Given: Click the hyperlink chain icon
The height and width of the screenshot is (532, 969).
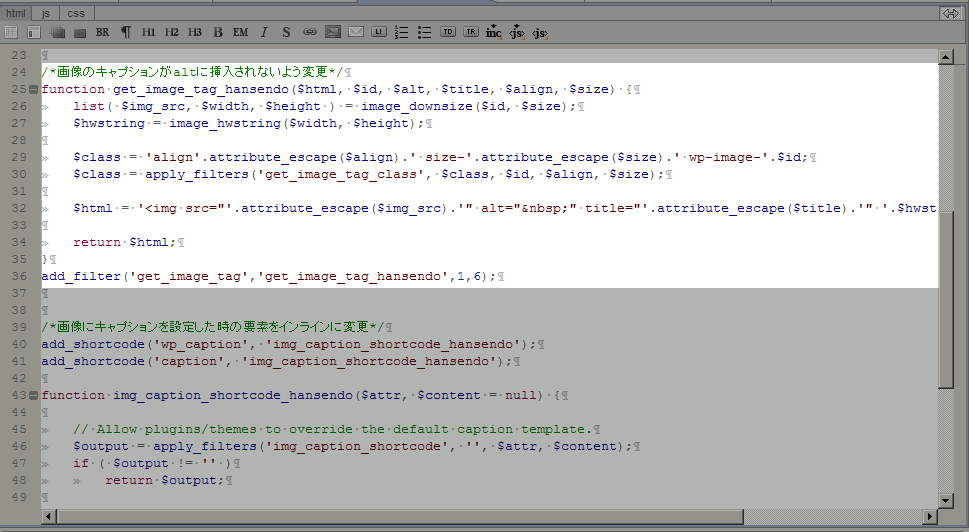Looking at the screenshot, I should click(310, 32).
